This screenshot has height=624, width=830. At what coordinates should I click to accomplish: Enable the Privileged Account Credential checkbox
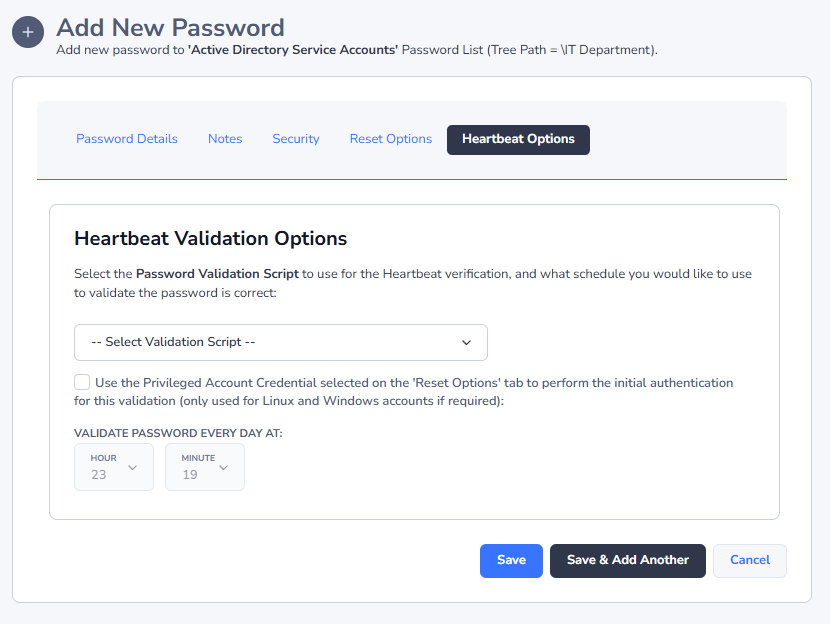[x=82, y=382]
